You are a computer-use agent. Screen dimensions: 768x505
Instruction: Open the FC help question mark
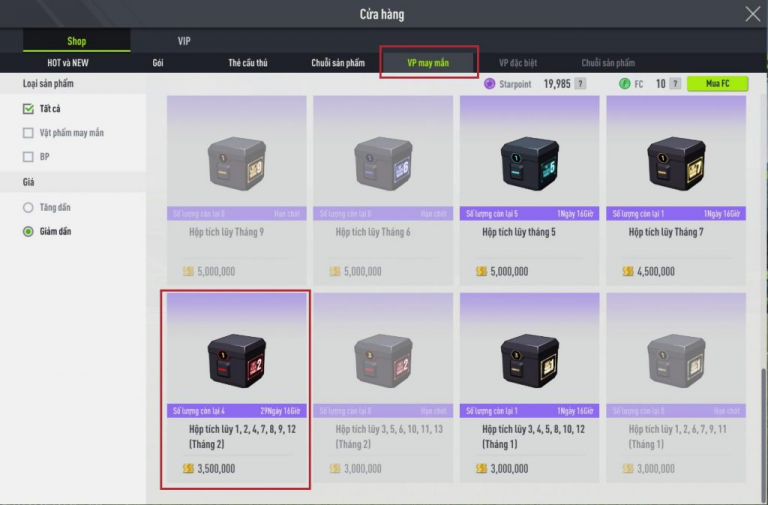coord(675,84)
